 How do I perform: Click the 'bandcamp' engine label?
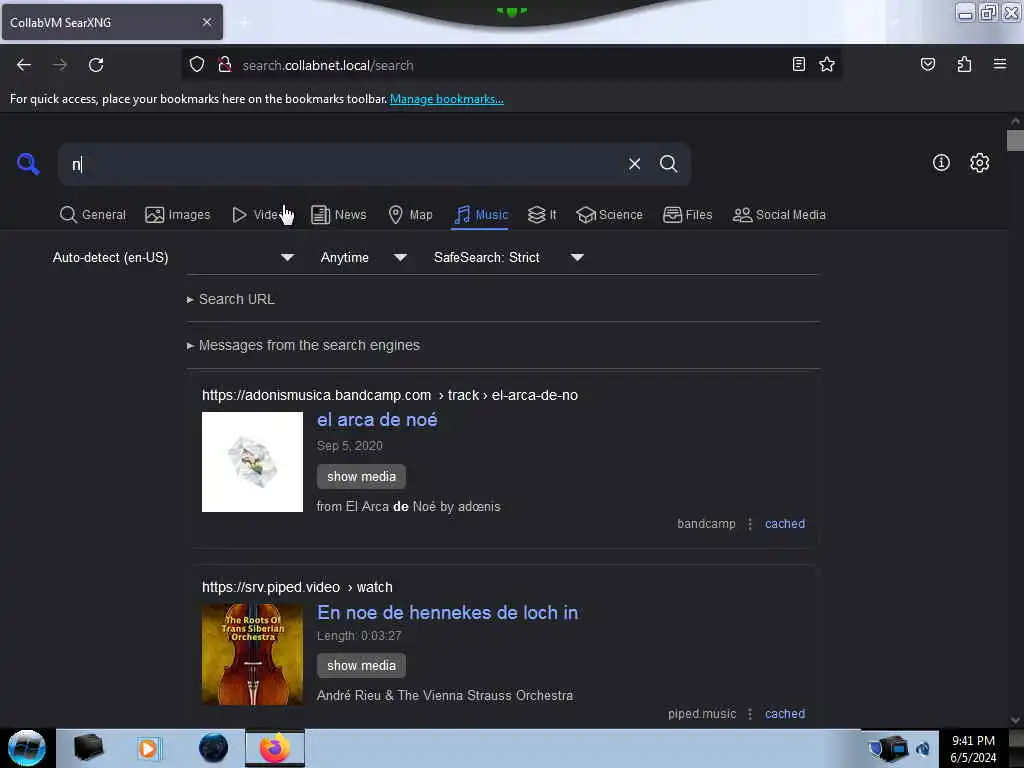[x=706, y=524]
